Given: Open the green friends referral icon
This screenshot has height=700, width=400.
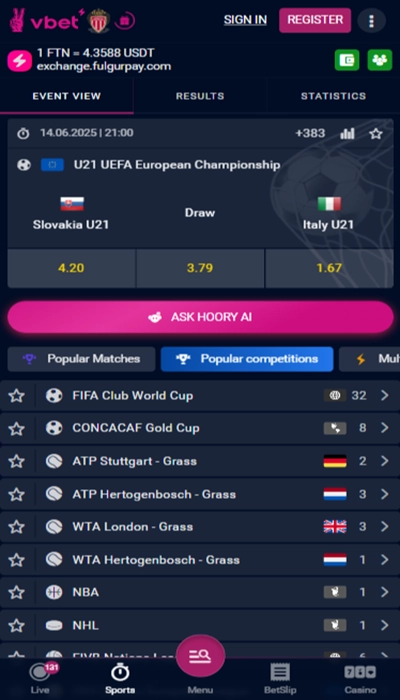Looking at the screenshot, I should 379,60.
